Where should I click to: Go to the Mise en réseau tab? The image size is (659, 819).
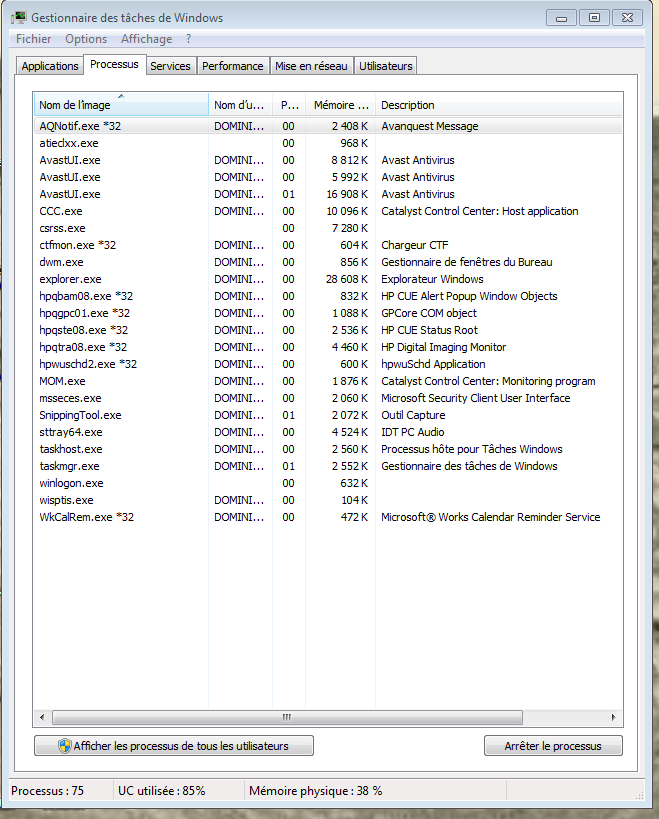[311, 66]
